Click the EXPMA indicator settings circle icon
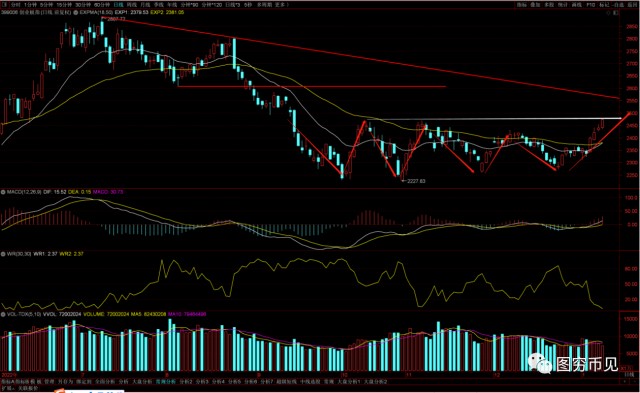 coord(76,13)
